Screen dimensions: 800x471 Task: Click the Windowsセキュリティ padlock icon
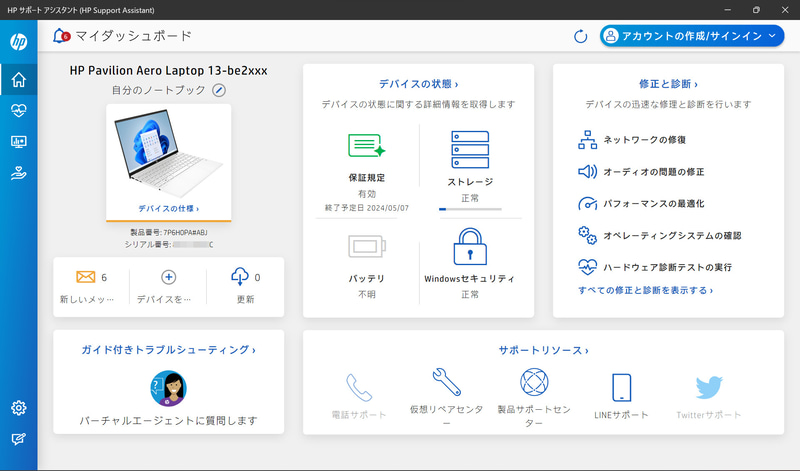(x=470, y=246)
